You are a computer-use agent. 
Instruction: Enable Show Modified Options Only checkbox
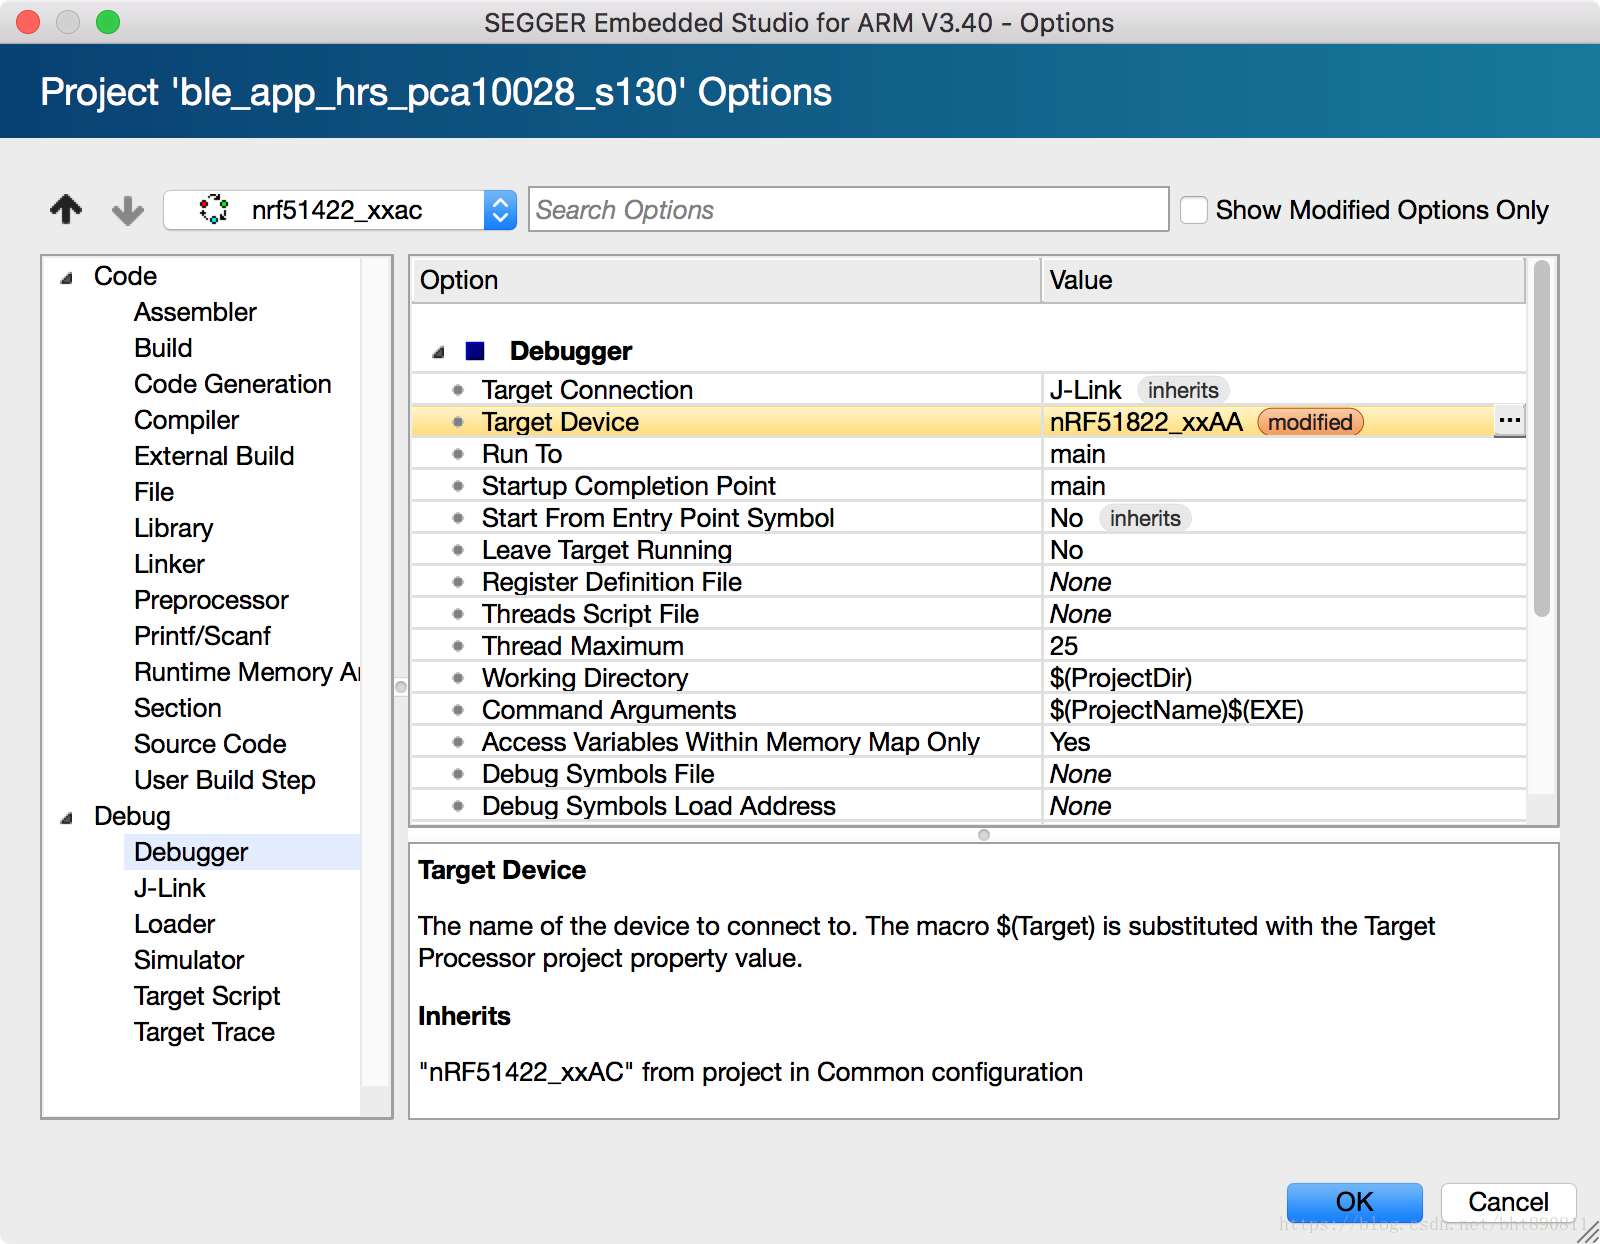pyautogui.click(x=1194, y=210)
